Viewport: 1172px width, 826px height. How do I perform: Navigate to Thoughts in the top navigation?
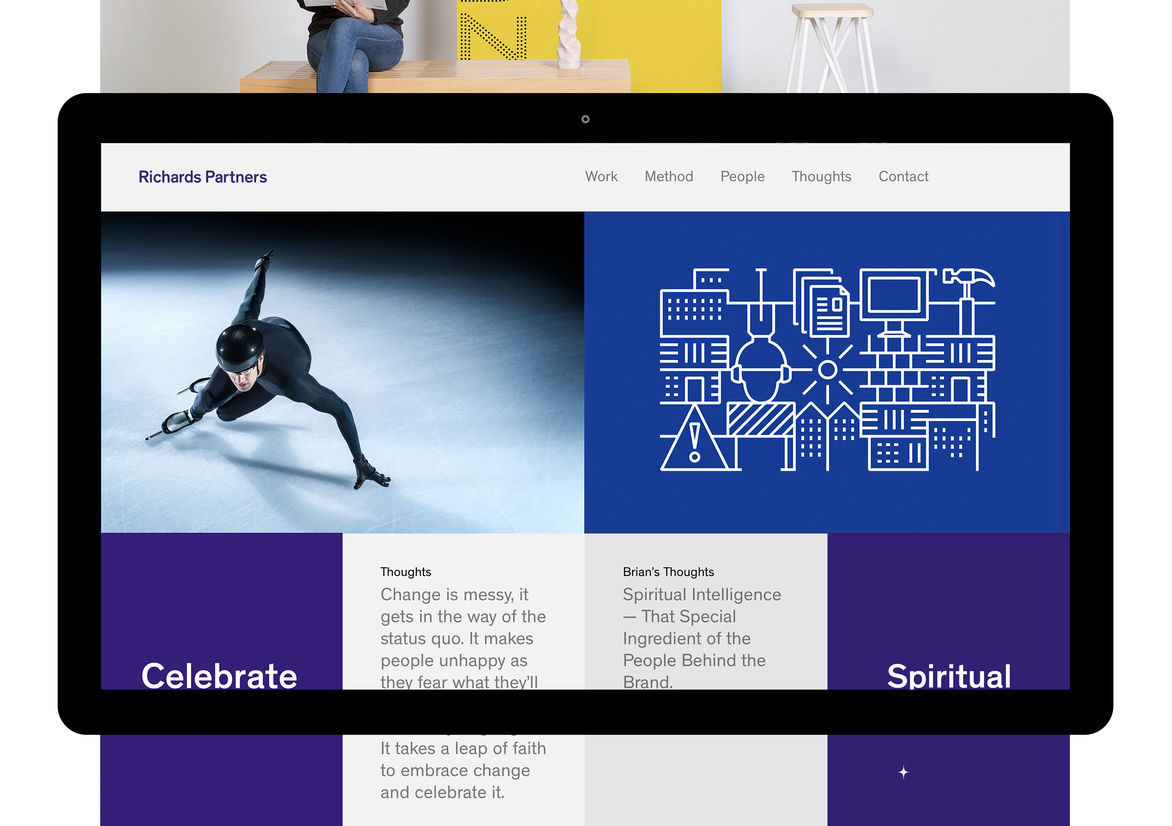click(x=821, y=177)
